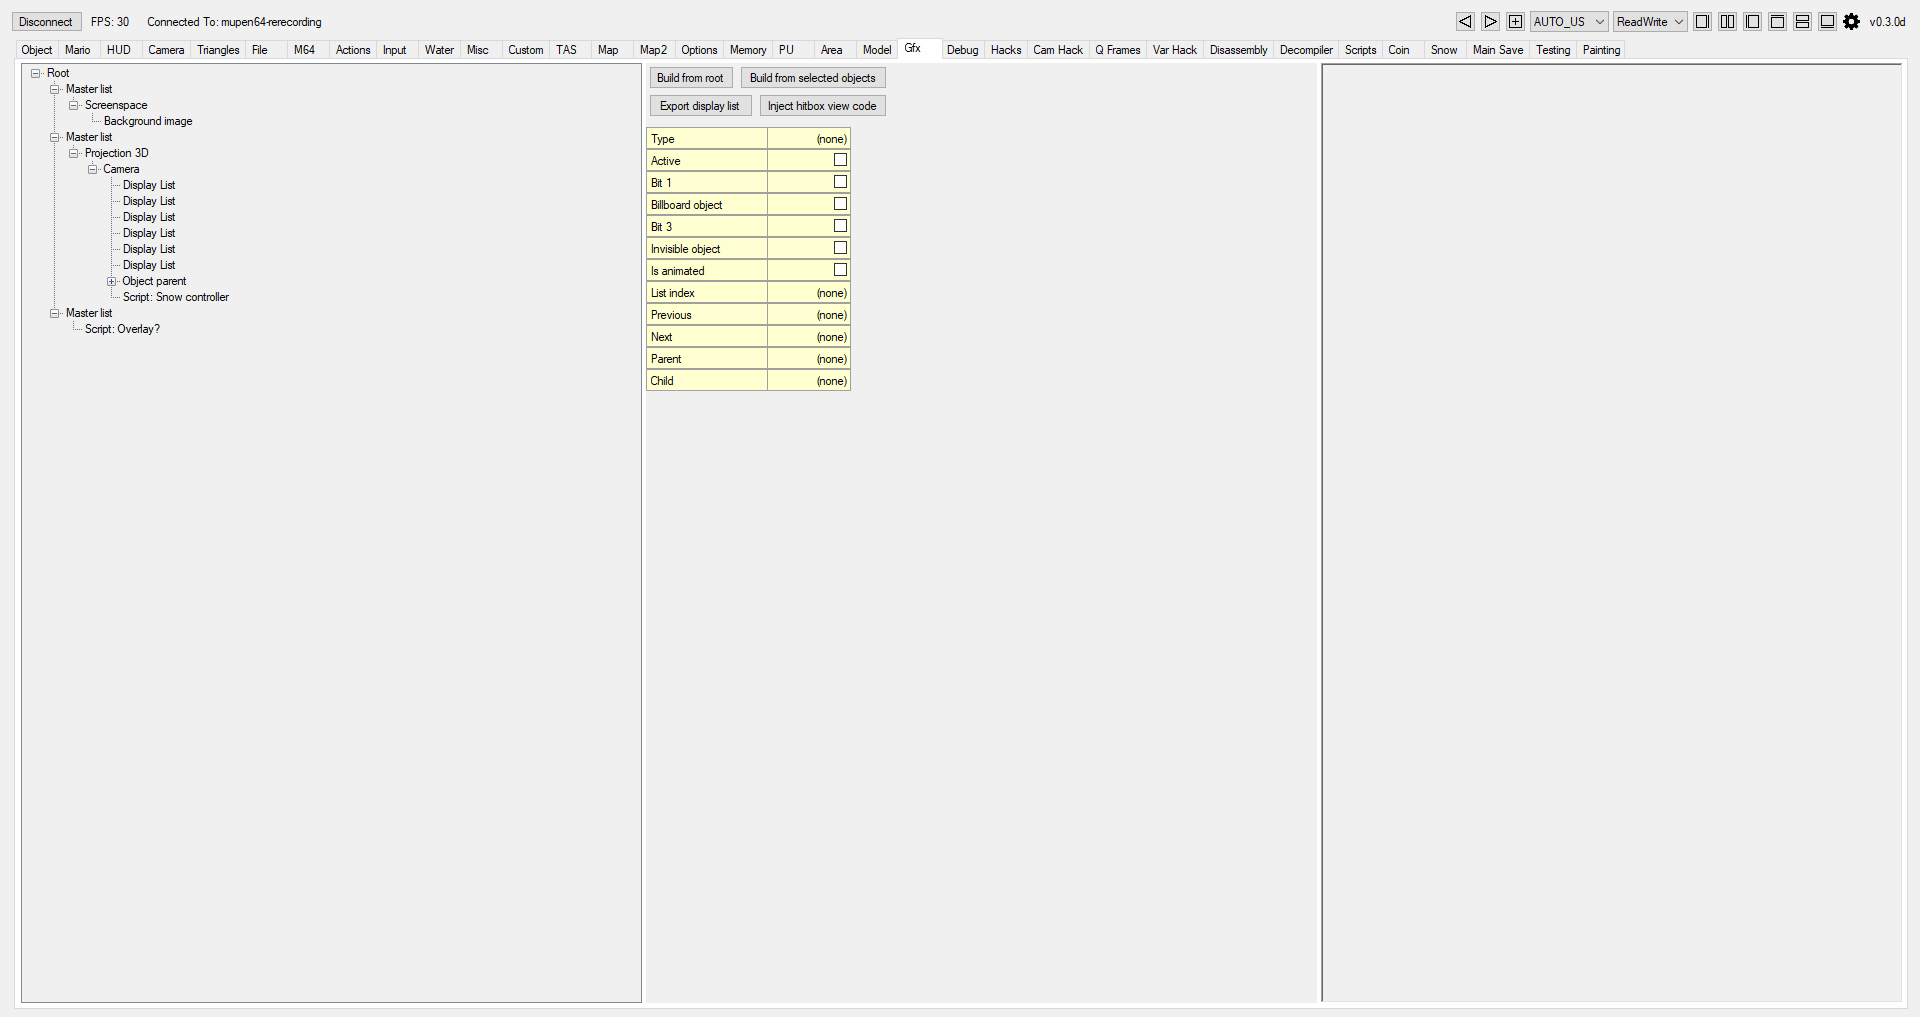
Task: Switch to the Painting tab
Action: (1601, 50)
